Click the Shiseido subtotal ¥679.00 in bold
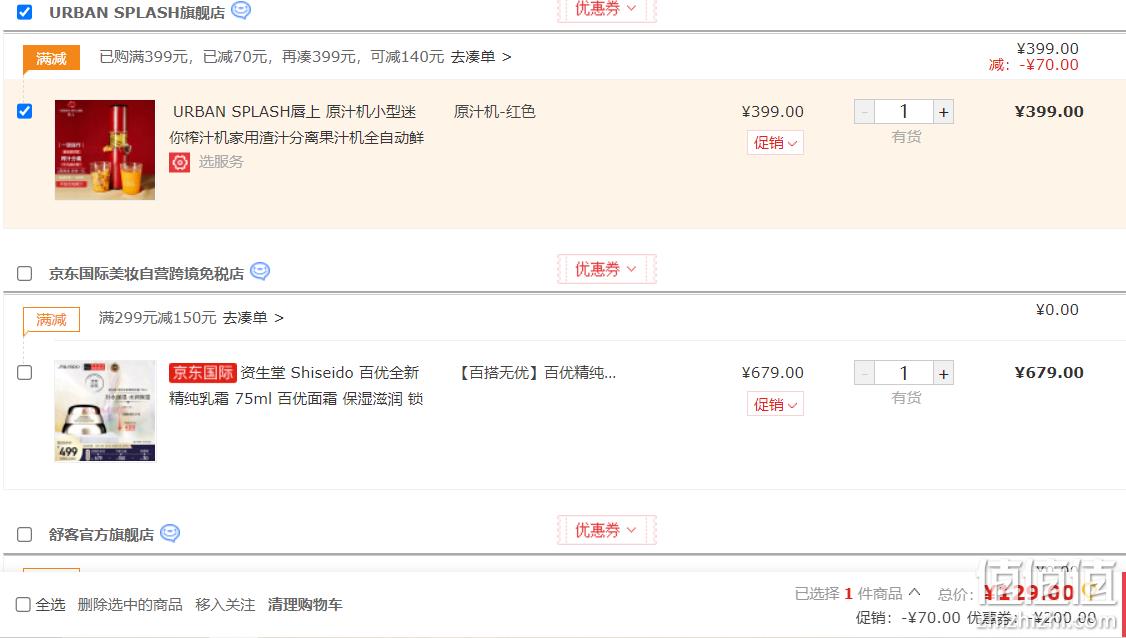This screenshot has height=638, width=1126. [1049, 372]
